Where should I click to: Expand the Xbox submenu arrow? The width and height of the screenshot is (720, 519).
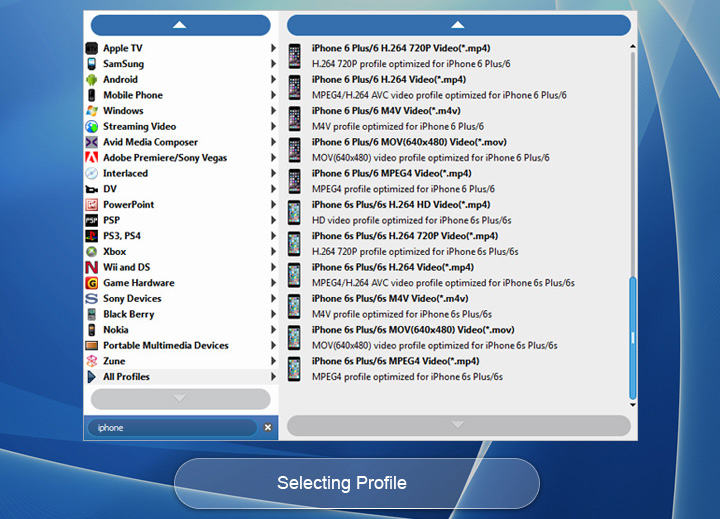pos(273,252)
